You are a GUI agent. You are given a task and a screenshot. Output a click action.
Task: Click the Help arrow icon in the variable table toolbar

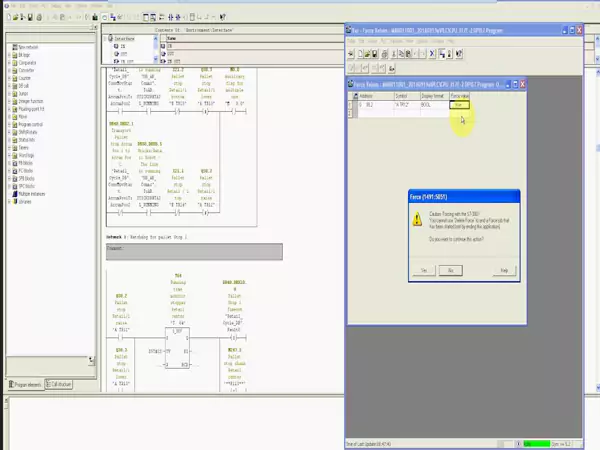click(459, 54)
